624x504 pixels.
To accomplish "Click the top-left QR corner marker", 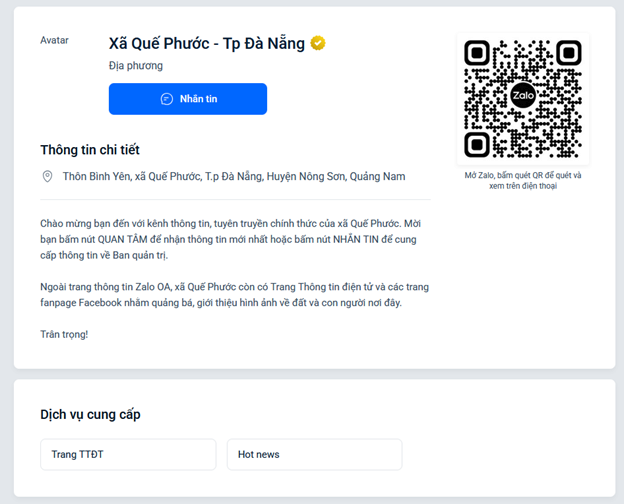I will 478,52.
